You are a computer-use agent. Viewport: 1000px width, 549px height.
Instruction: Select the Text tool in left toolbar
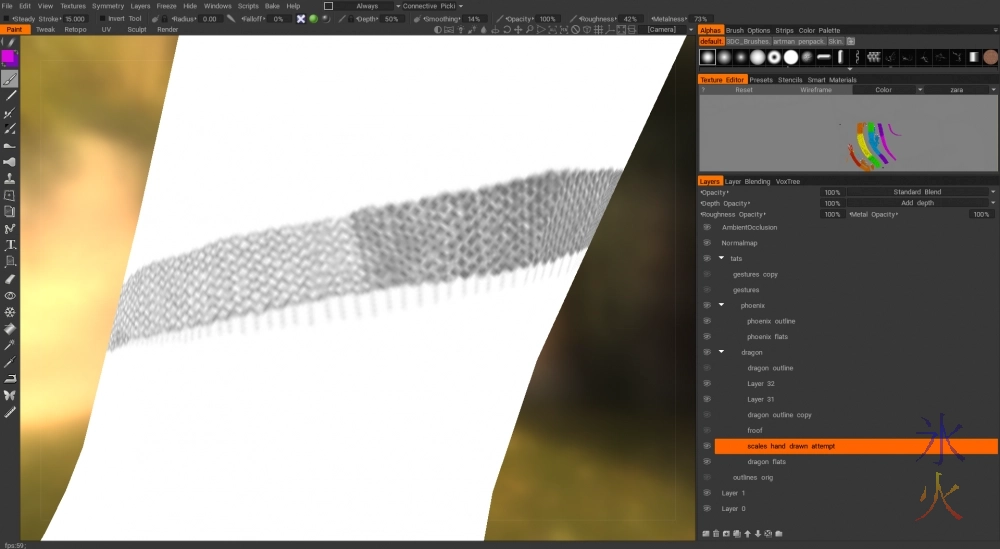pos(10,244)
